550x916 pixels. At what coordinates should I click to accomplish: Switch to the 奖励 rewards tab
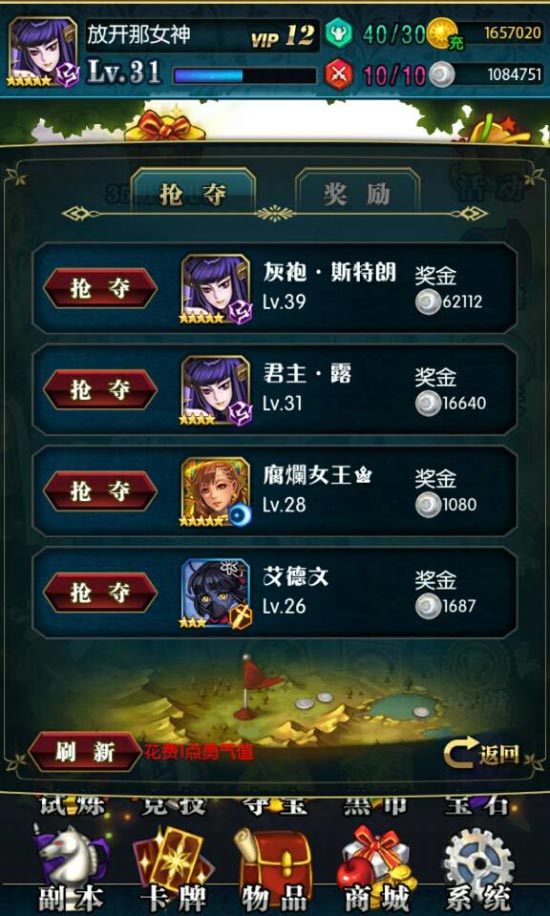pyautogui.click(x=357, y=195)
